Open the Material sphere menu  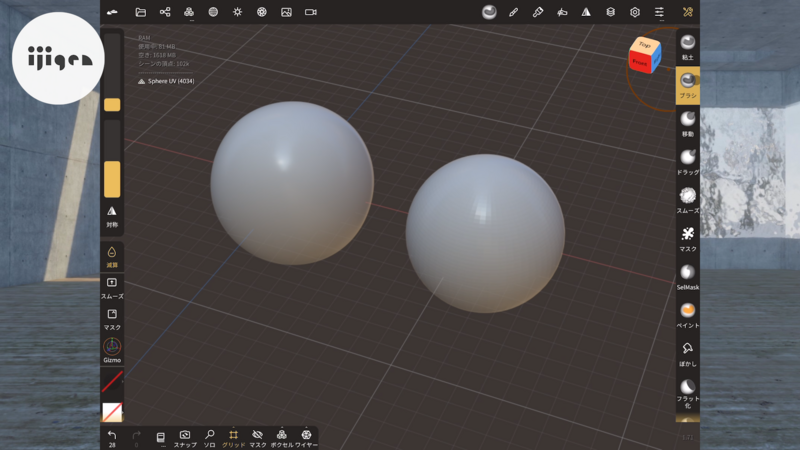(213, 12)
